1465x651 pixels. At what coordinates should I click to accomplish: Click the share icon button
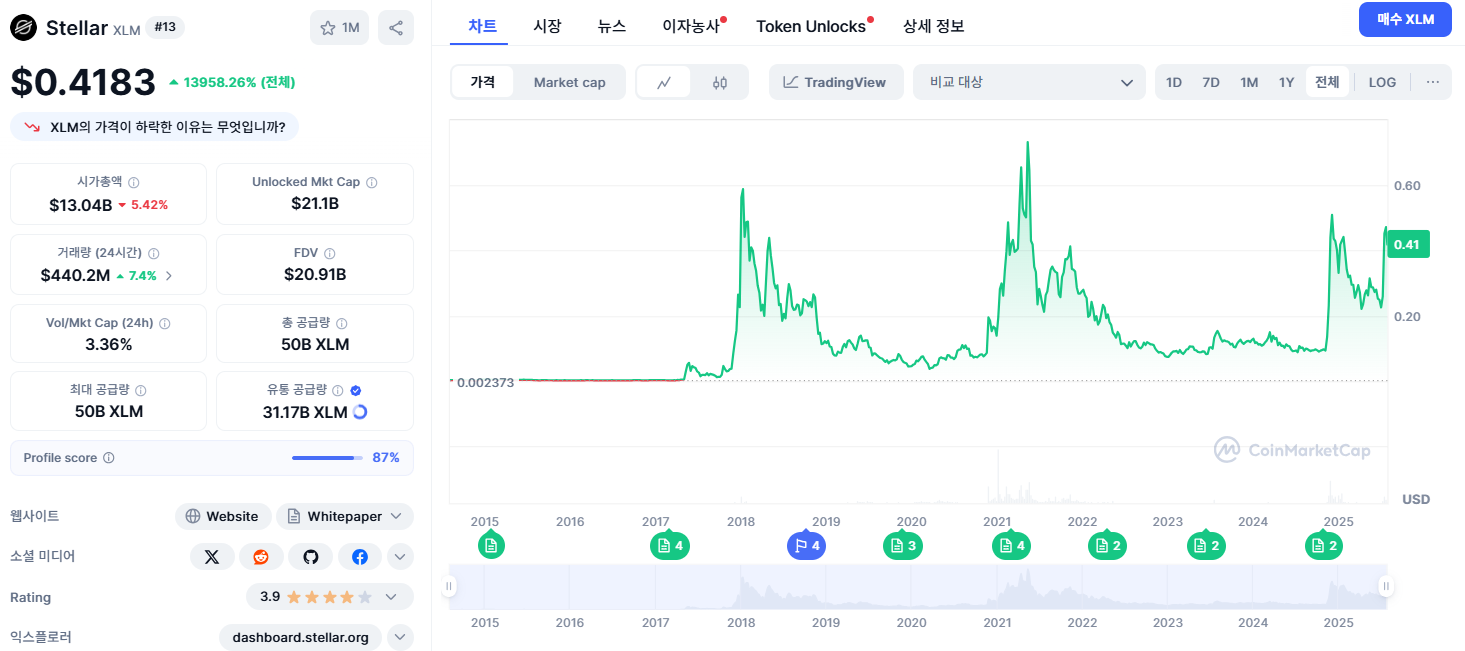(x=396, y=28)
